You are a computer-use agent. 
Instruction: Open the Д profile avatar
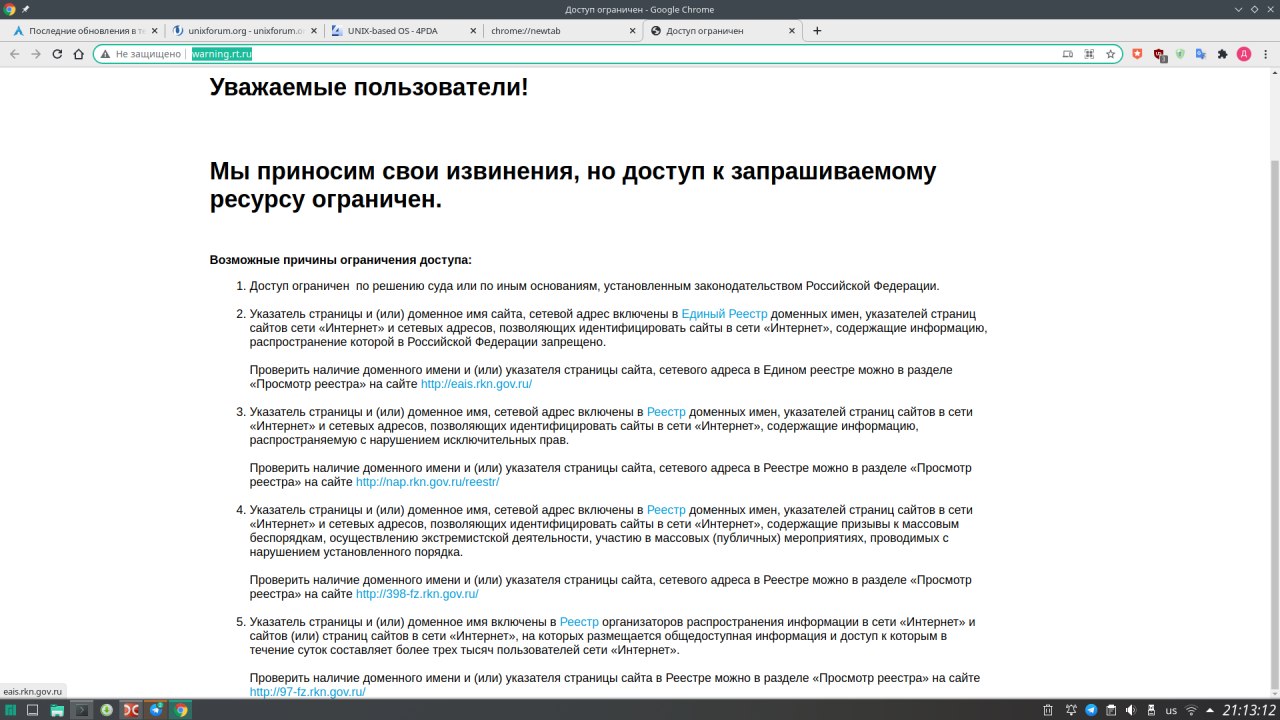point(1244,54)
